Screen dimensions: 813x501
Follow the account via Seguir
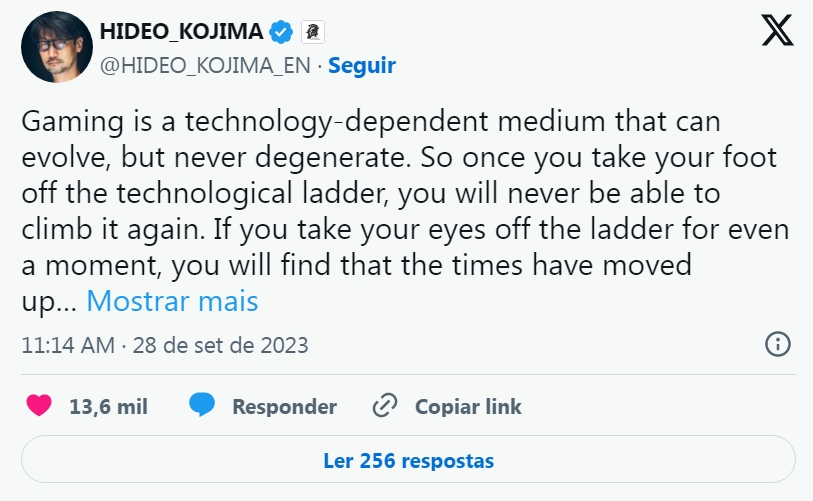tap(362, 66)
